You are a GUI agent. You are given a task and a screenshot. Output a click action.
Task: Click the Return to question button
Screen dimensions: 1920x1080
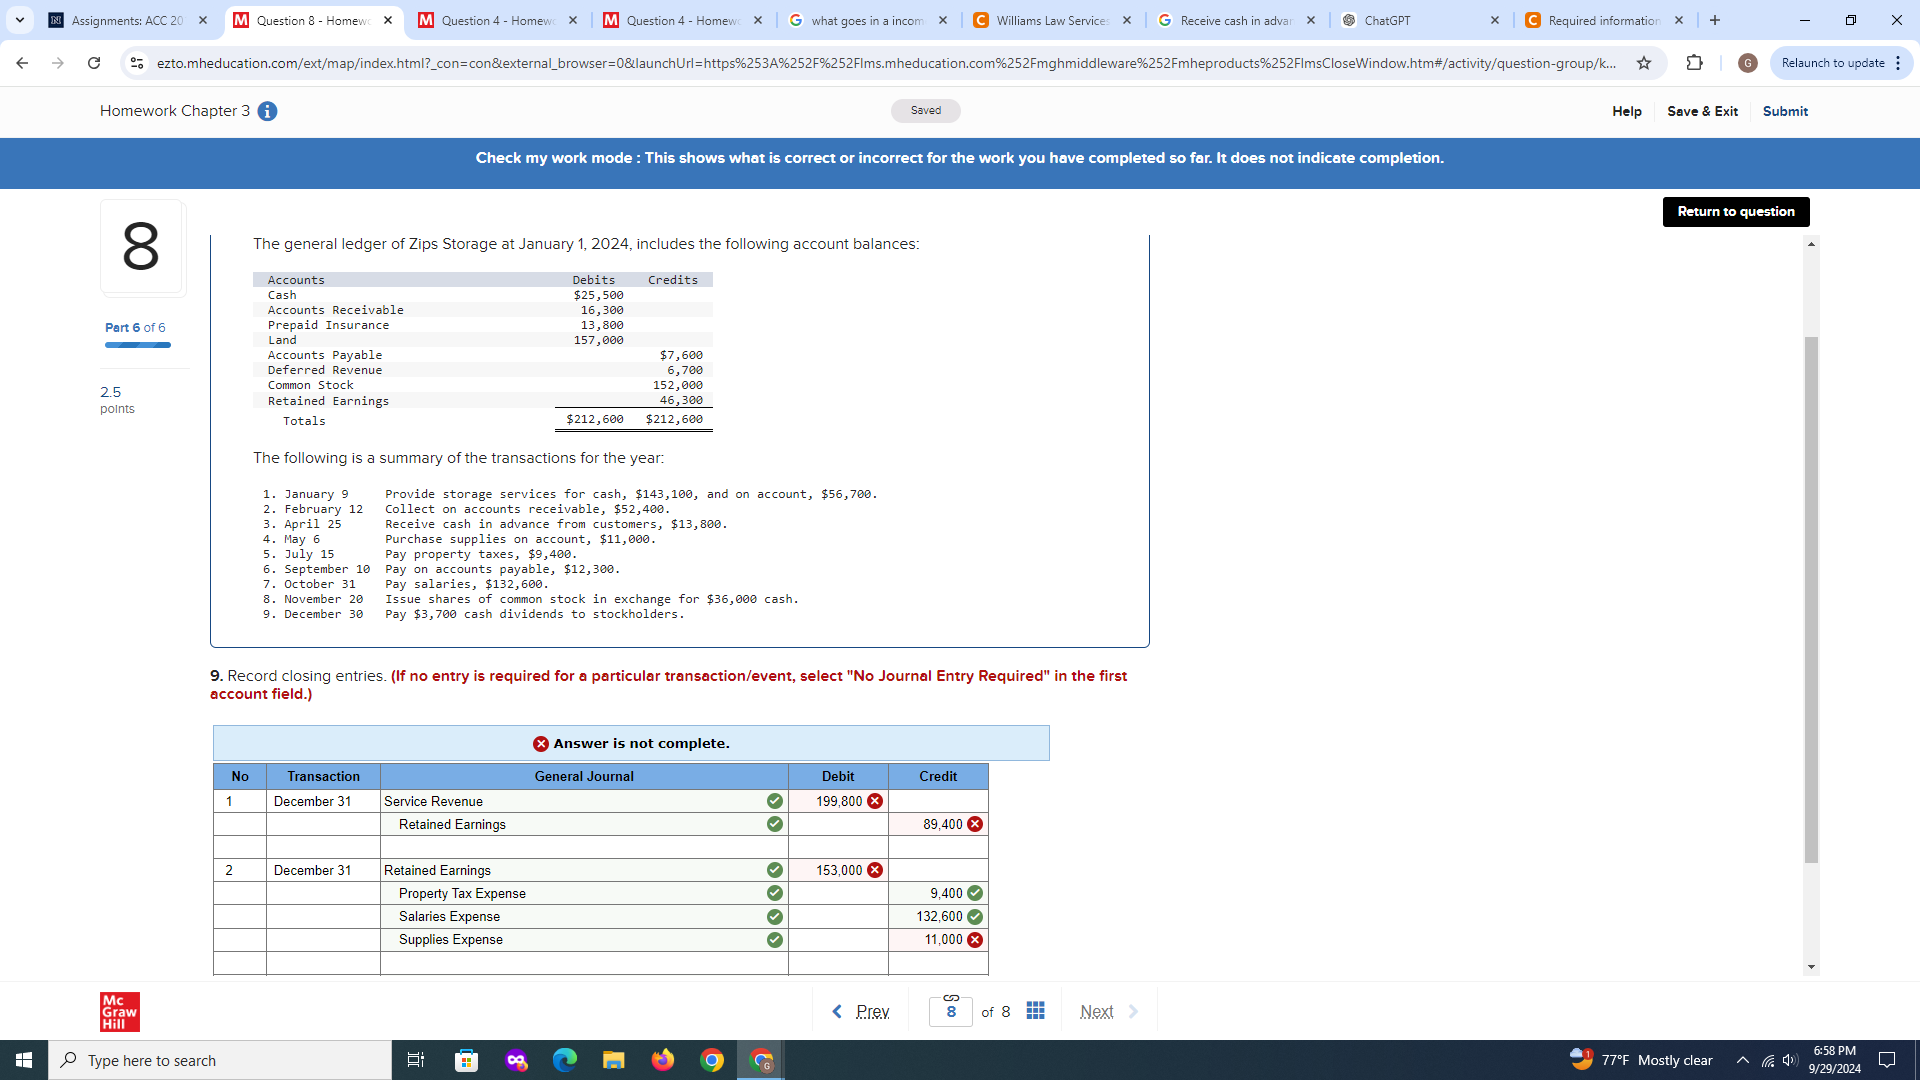pos(1735,211)
